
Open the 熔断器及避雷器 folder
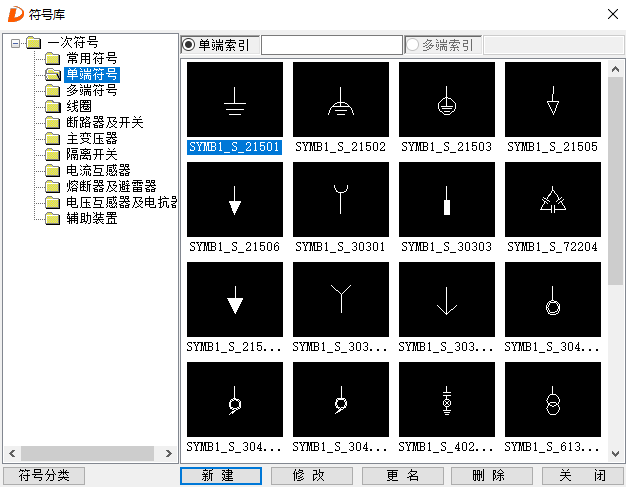point(111,186)
